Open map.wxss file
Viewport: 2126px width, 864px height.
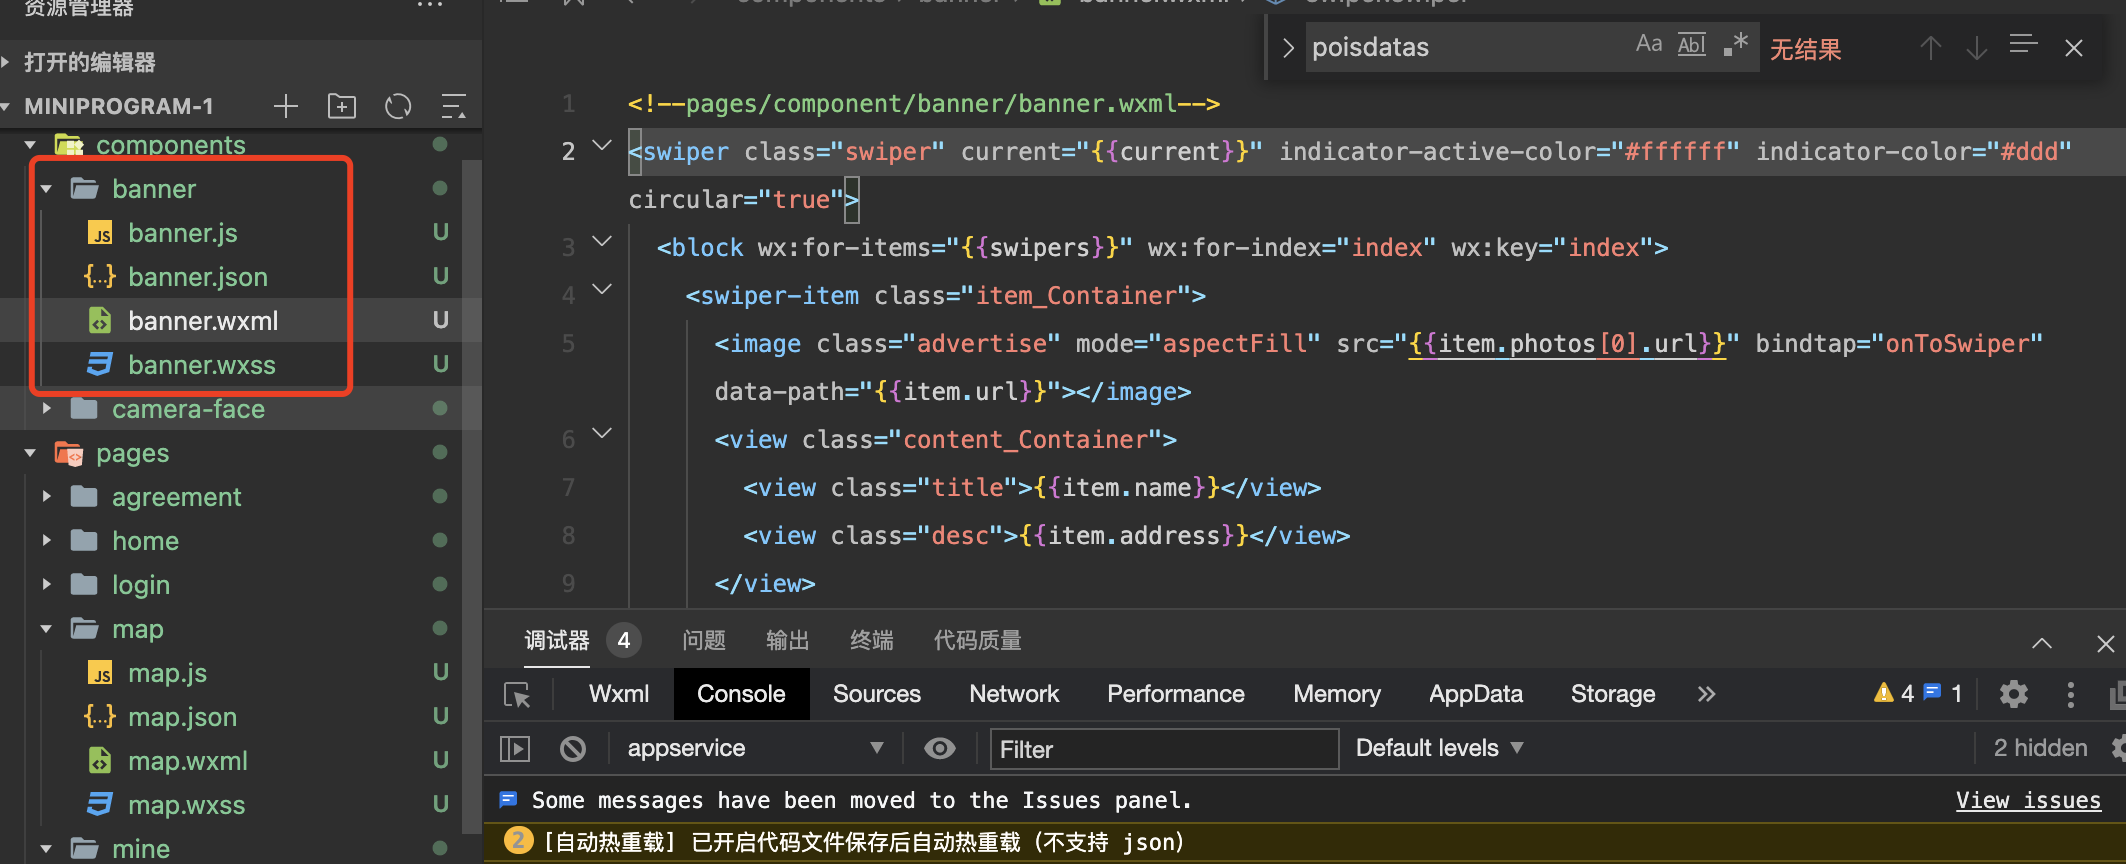tap(187, 805)
